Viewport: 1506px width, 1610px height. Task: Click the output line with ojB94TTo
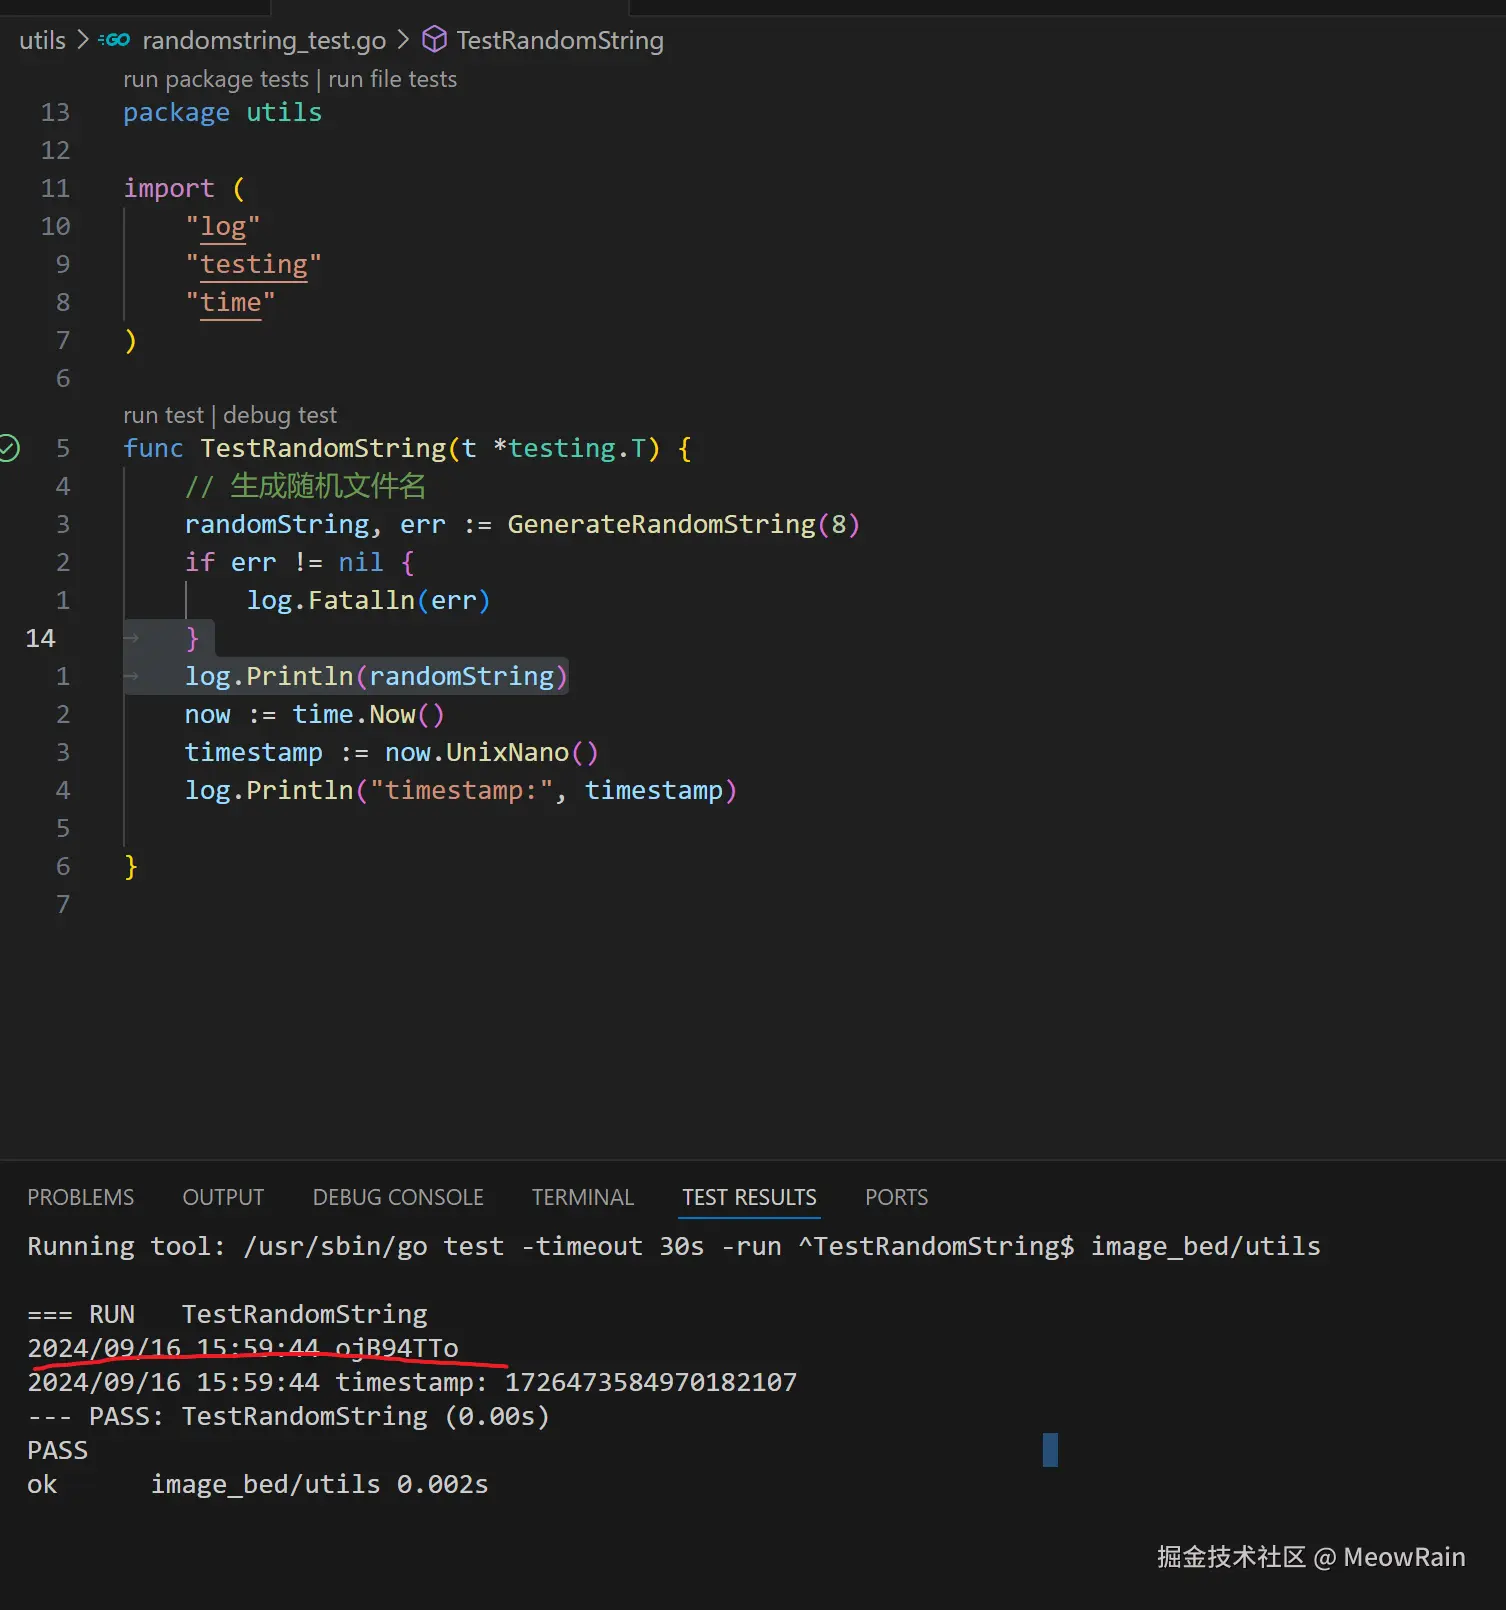click(x=243, y=1348)
